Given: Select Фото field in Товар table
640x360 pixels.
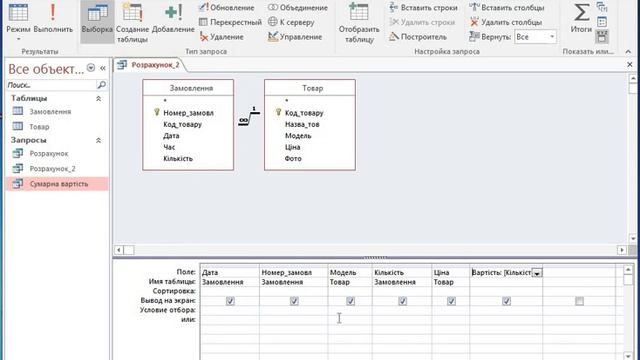Looking at the screenshot, I should [x=293, y=159].
